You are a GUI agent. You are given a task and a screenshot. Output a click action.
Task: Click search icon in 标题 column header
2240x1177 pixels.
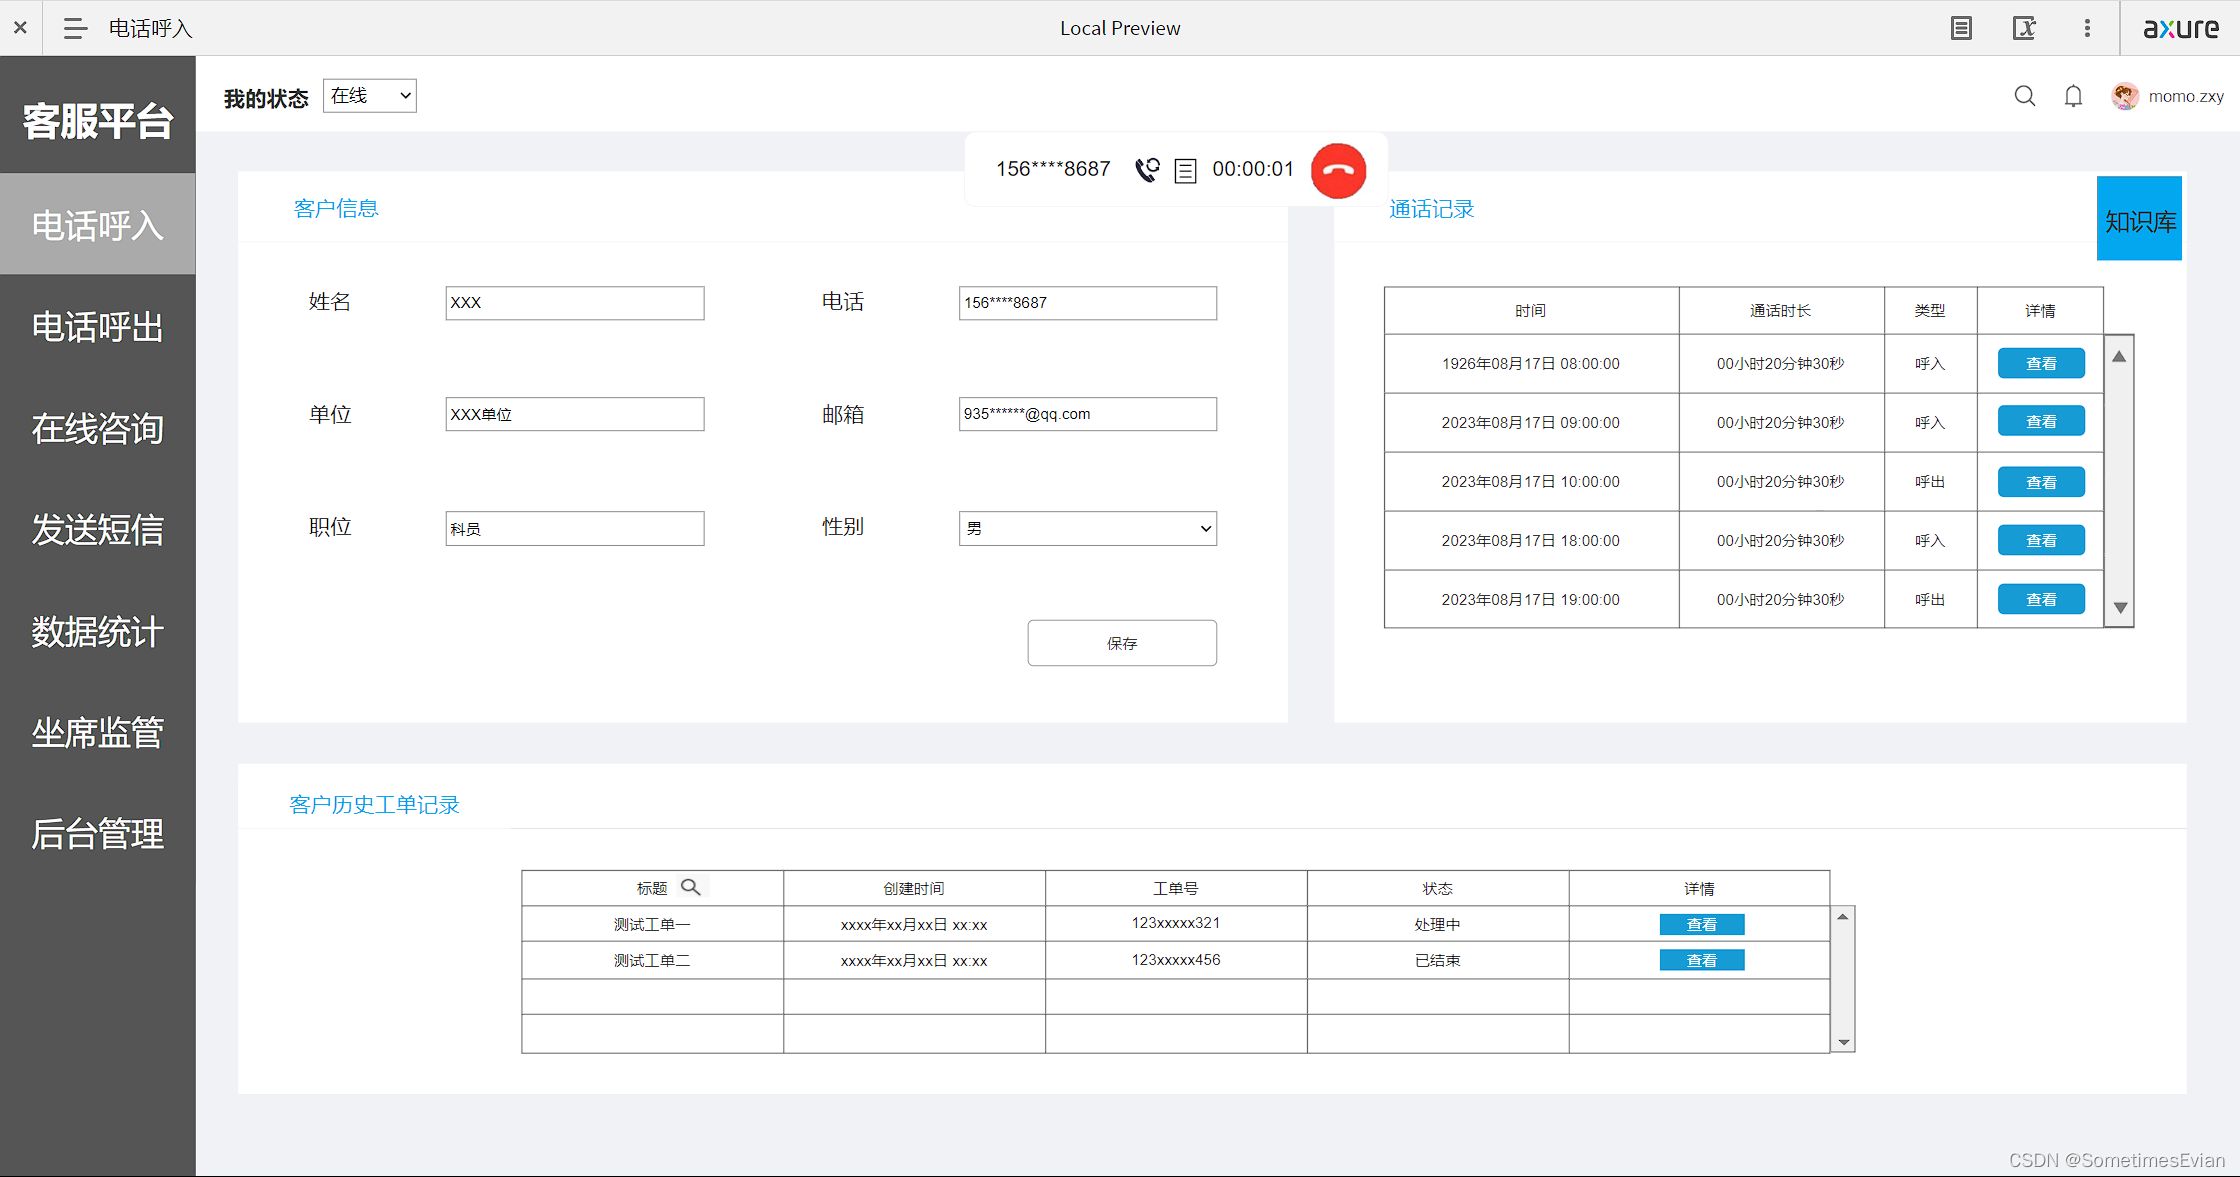(690, 887)
